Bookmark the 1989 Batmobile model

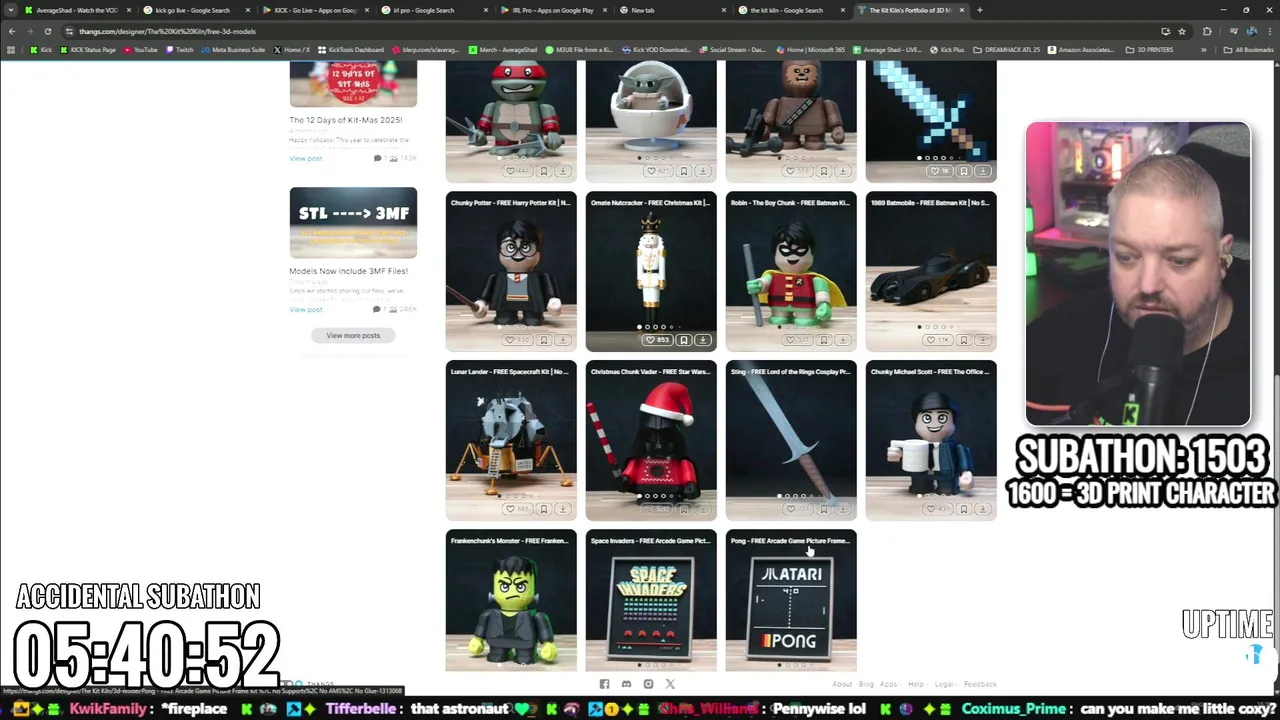click(x=964, y=340)
